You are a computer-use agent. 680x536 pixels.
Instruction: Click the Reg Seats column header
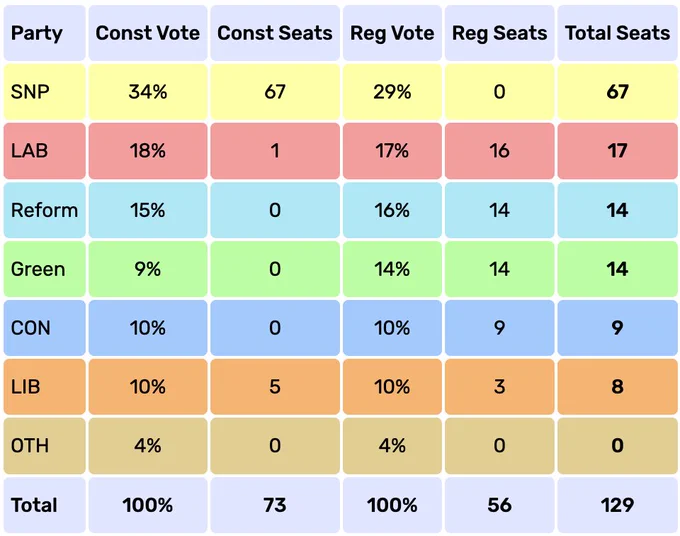click(500, 33)
